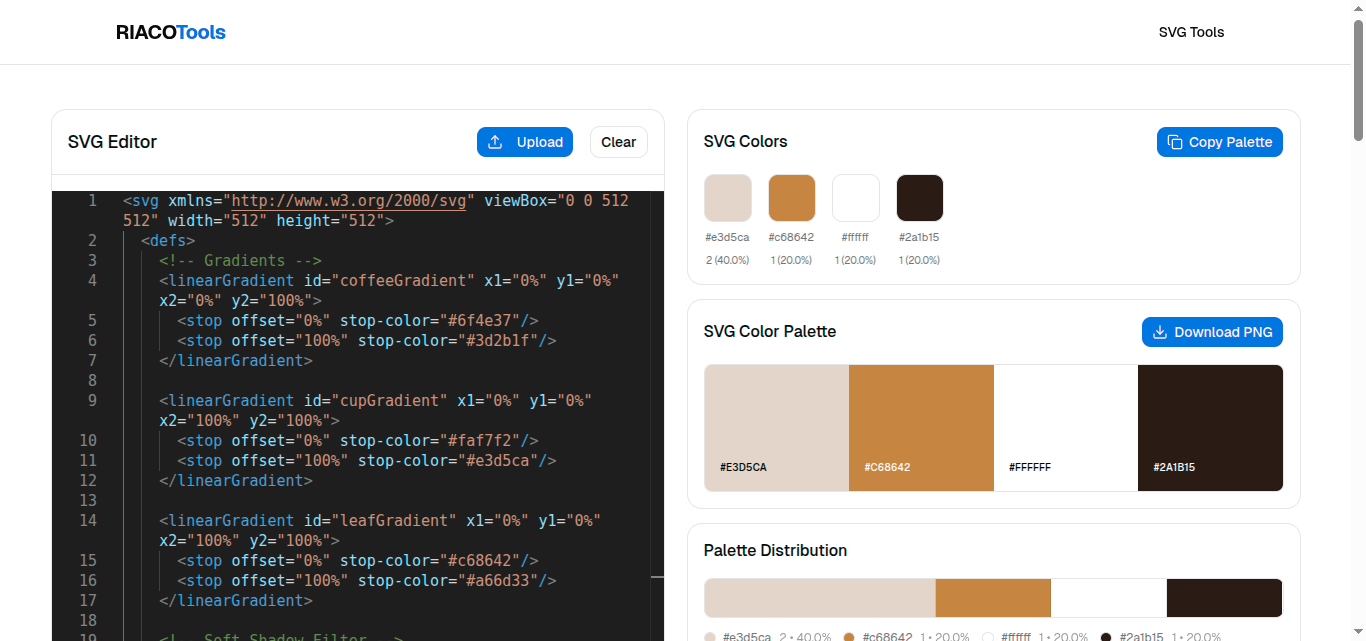Image resolution: width=1366 pixels, height=641 pixels.
Task: Click the #FFFFFF block in SVG Color Palette
Action: (1066, 428)
